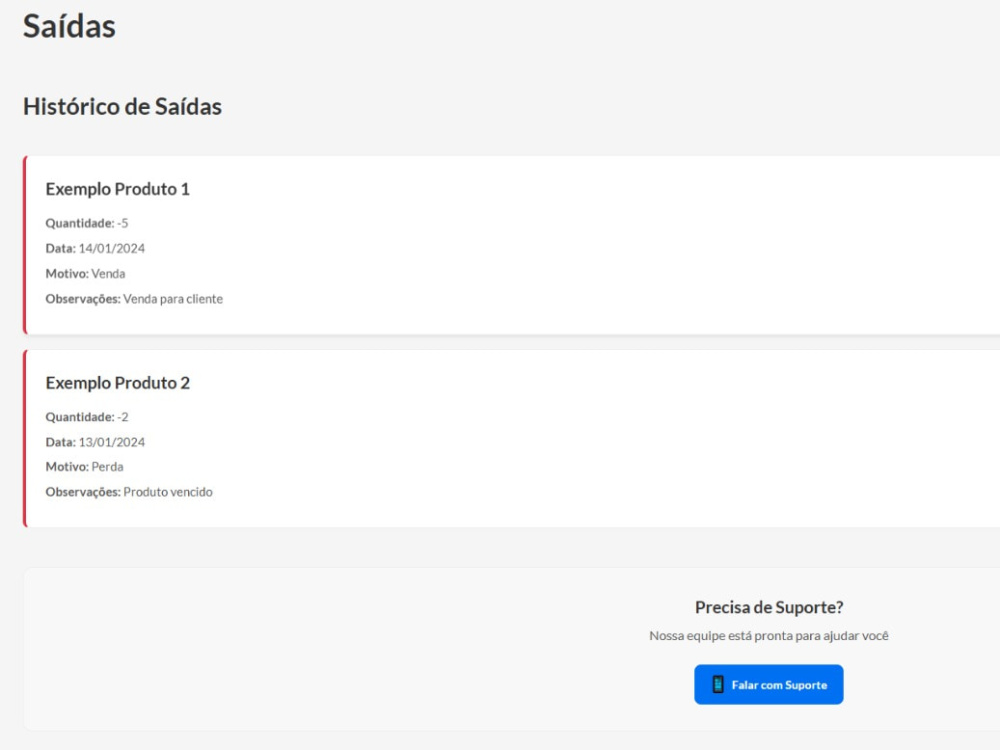
Task: Select the Quantidade: -2 line
Action: pos(87,417)
